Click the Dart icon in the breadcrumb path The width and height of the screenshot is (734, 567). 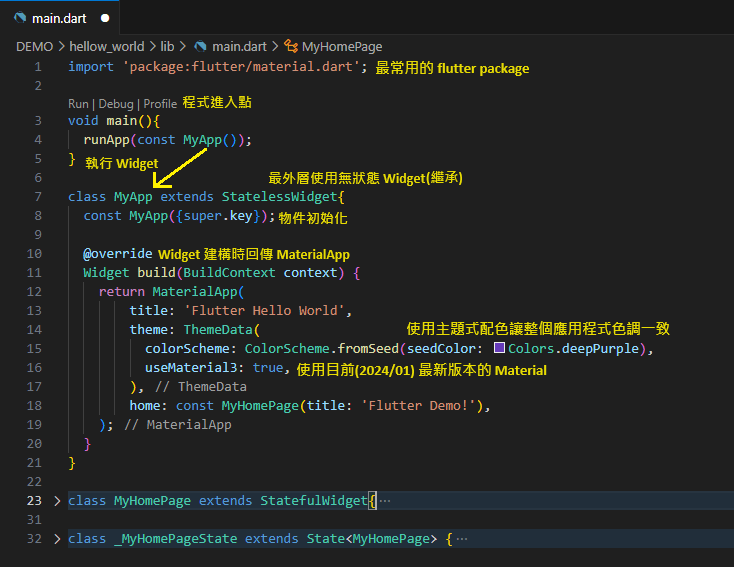(200, 46)
